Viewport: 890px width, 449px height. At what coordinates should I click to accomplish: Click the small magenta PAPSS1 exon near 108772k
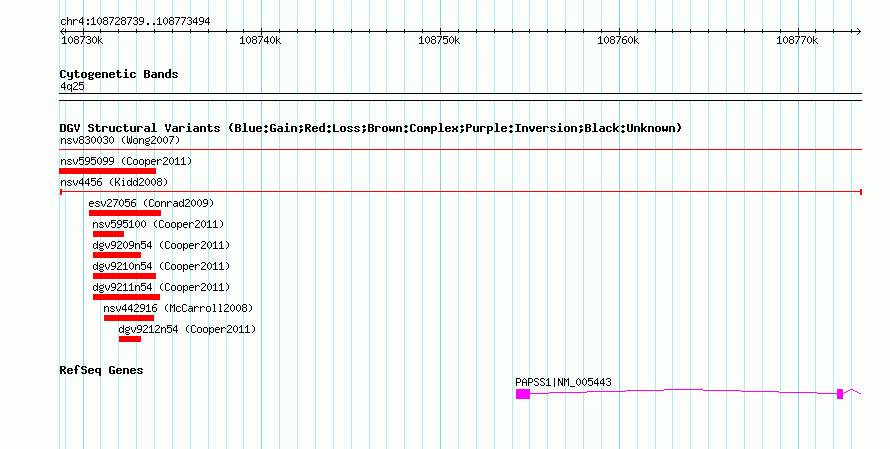[840, 394]
